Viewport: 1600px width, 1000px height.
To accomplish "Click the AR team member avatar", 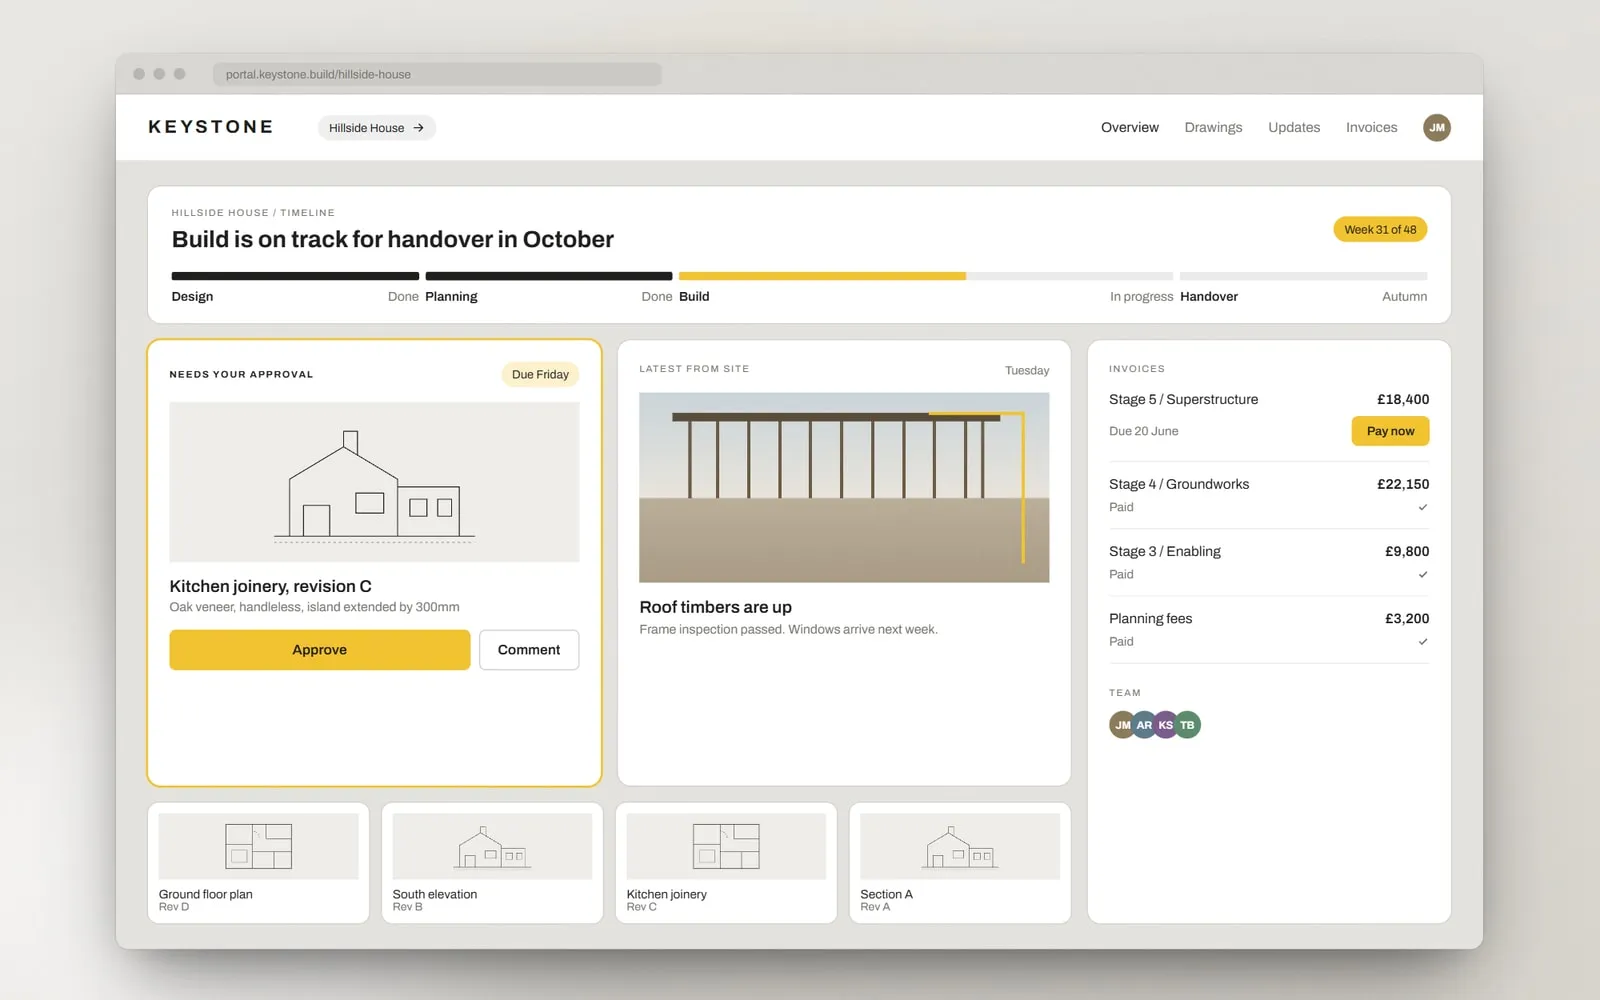I will tap(1144, 725).
